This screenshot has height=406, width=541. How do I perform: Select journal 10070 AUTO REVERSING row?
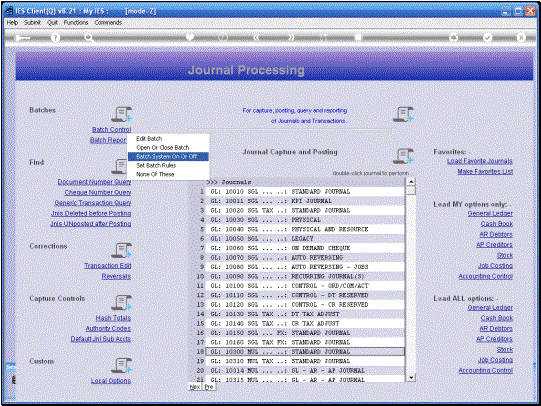[x=305, y=257]
